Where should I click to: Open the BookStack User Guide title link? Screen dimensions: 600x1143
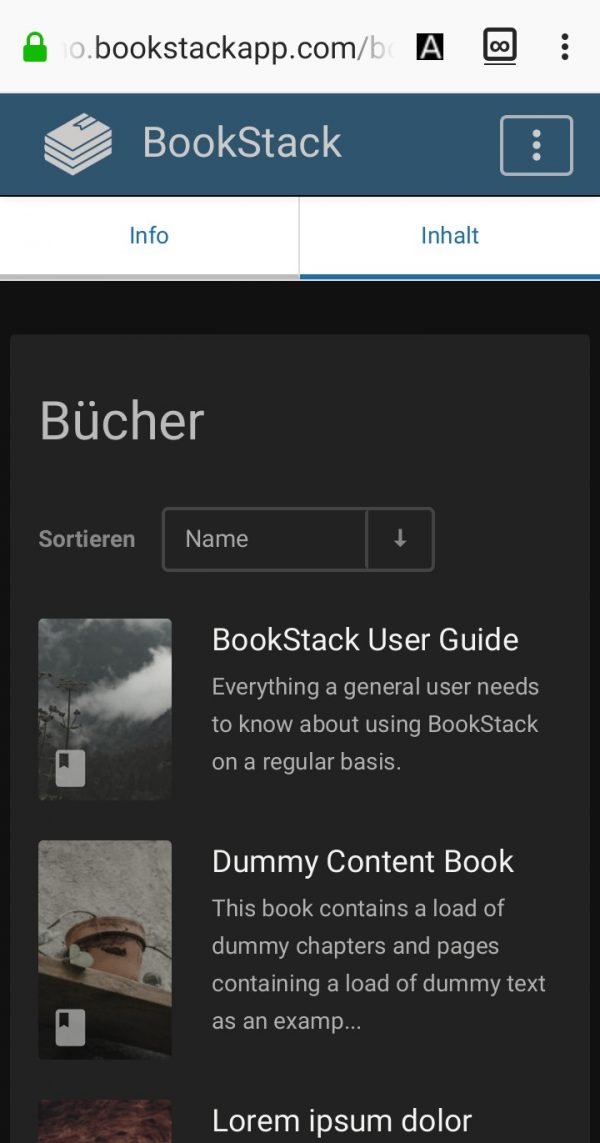(365, 640)
